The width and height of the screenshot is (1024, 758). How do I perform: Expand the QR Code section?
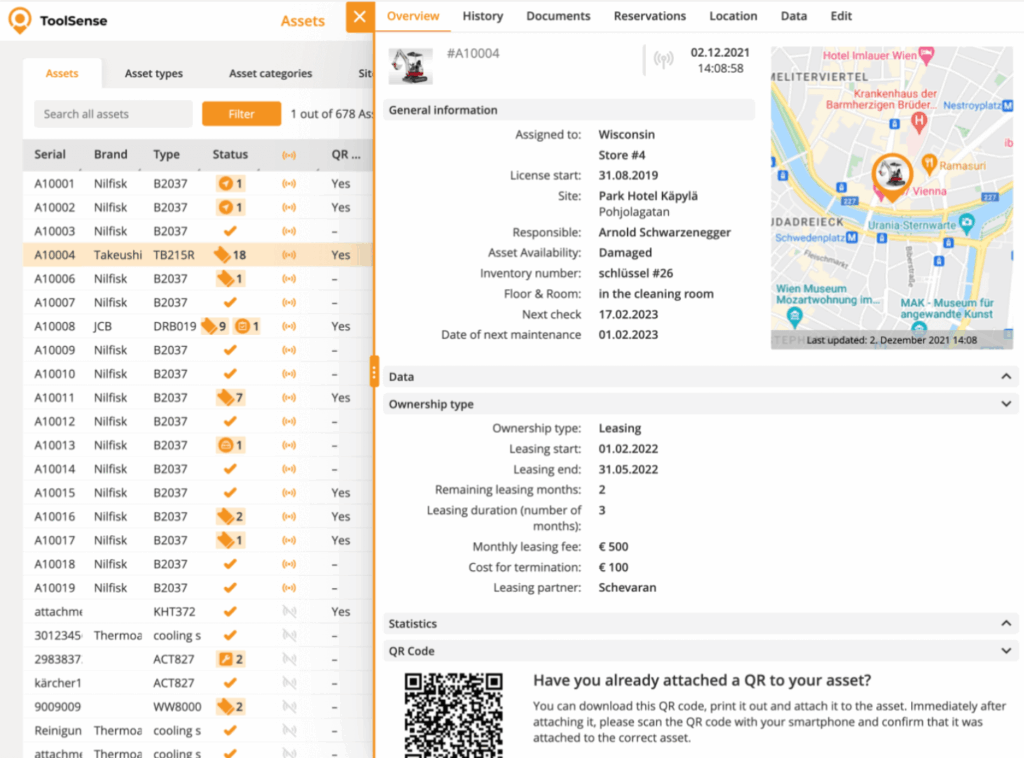coord(1006,650)
